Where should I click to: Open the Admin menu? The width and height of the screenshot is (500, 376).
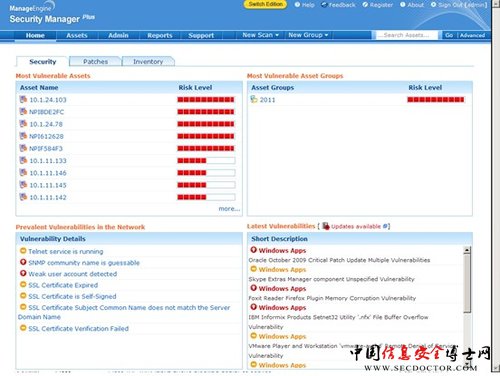(x=118, y=35)
